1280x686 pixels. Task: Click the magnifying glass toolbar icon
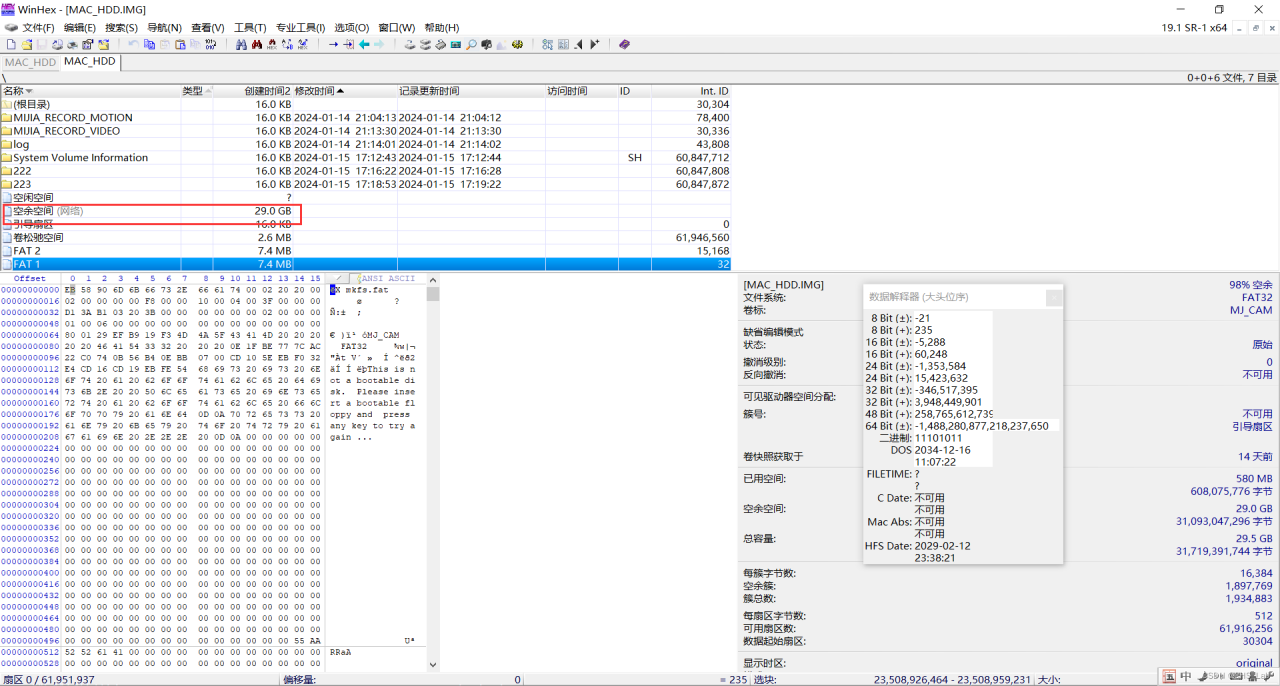[x=471, y=45]
